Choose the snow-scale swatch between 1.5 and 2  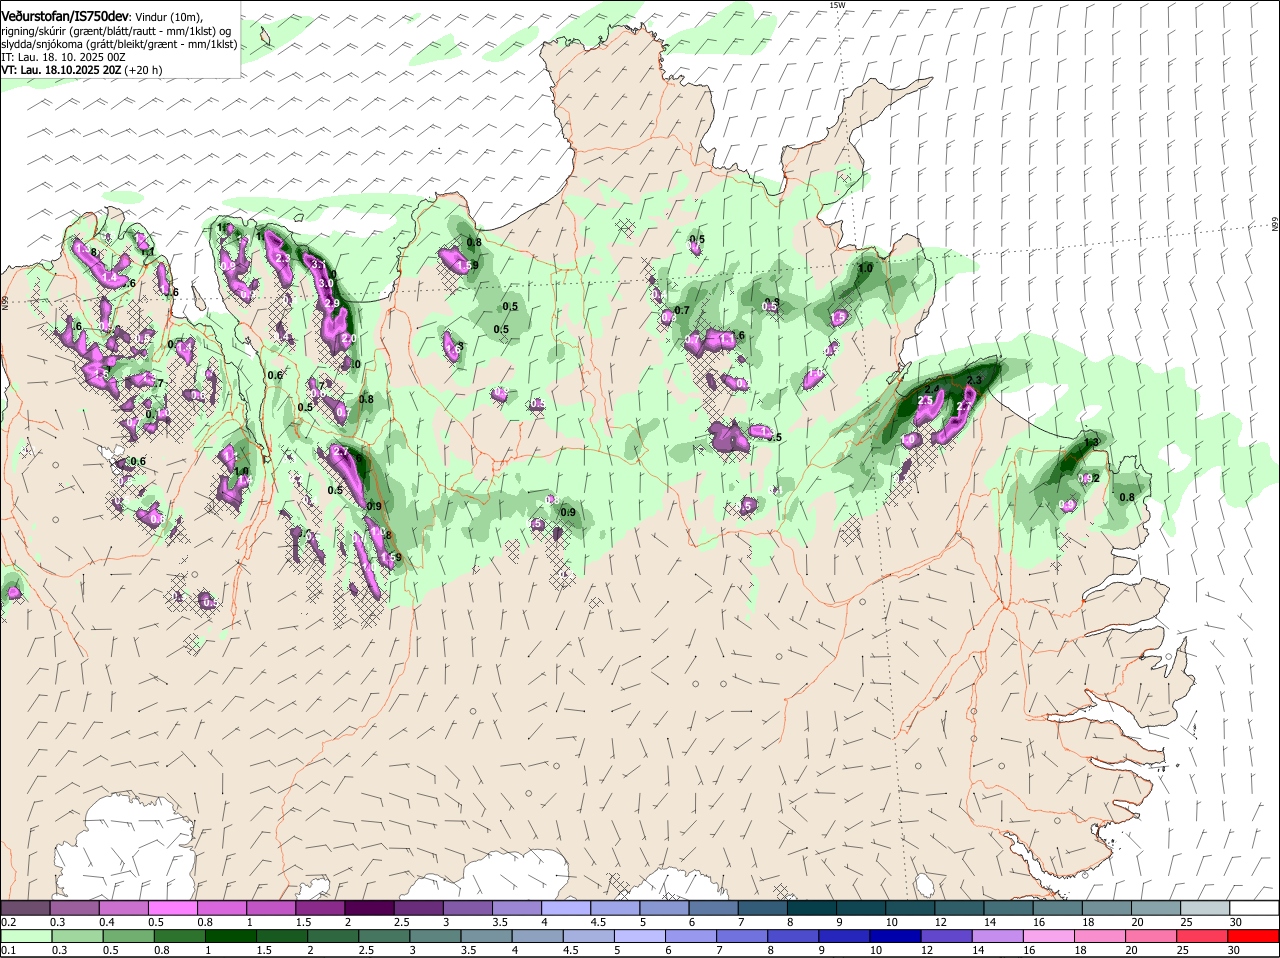click(320, 907)
